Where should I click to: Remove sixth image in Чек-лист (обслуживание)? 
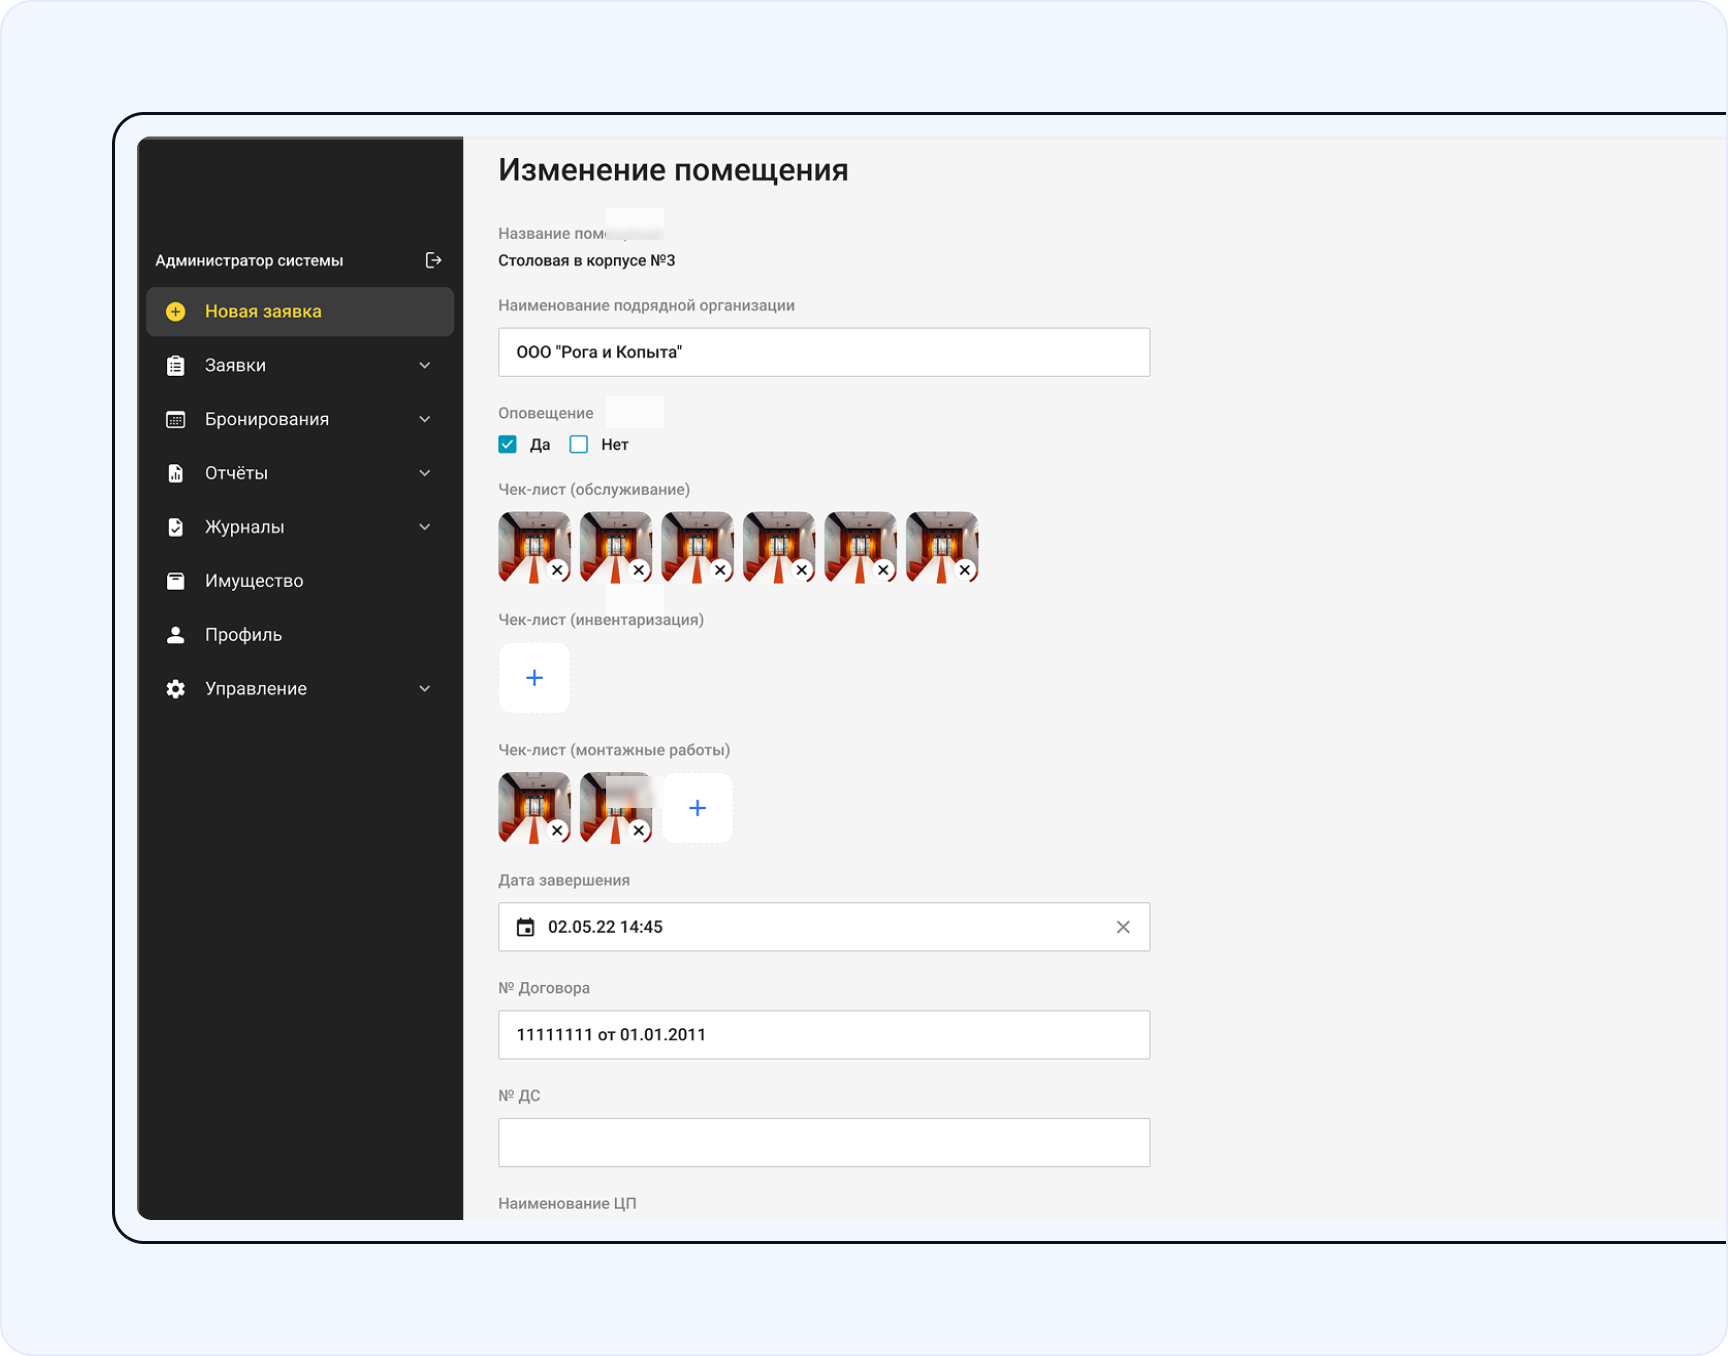[965, 570]
